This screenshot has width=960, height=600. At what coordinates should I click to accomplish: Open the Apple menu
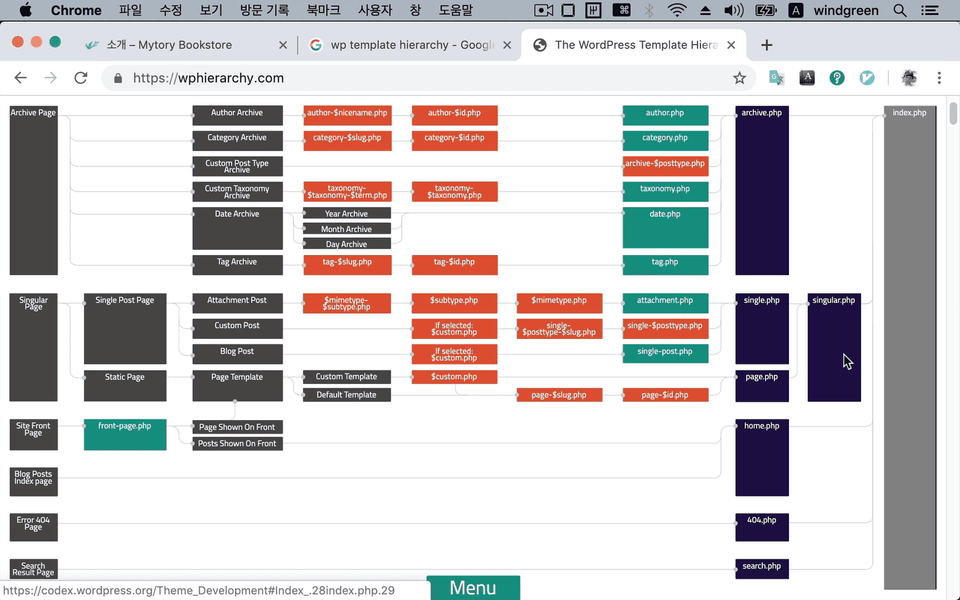[25, 10]
